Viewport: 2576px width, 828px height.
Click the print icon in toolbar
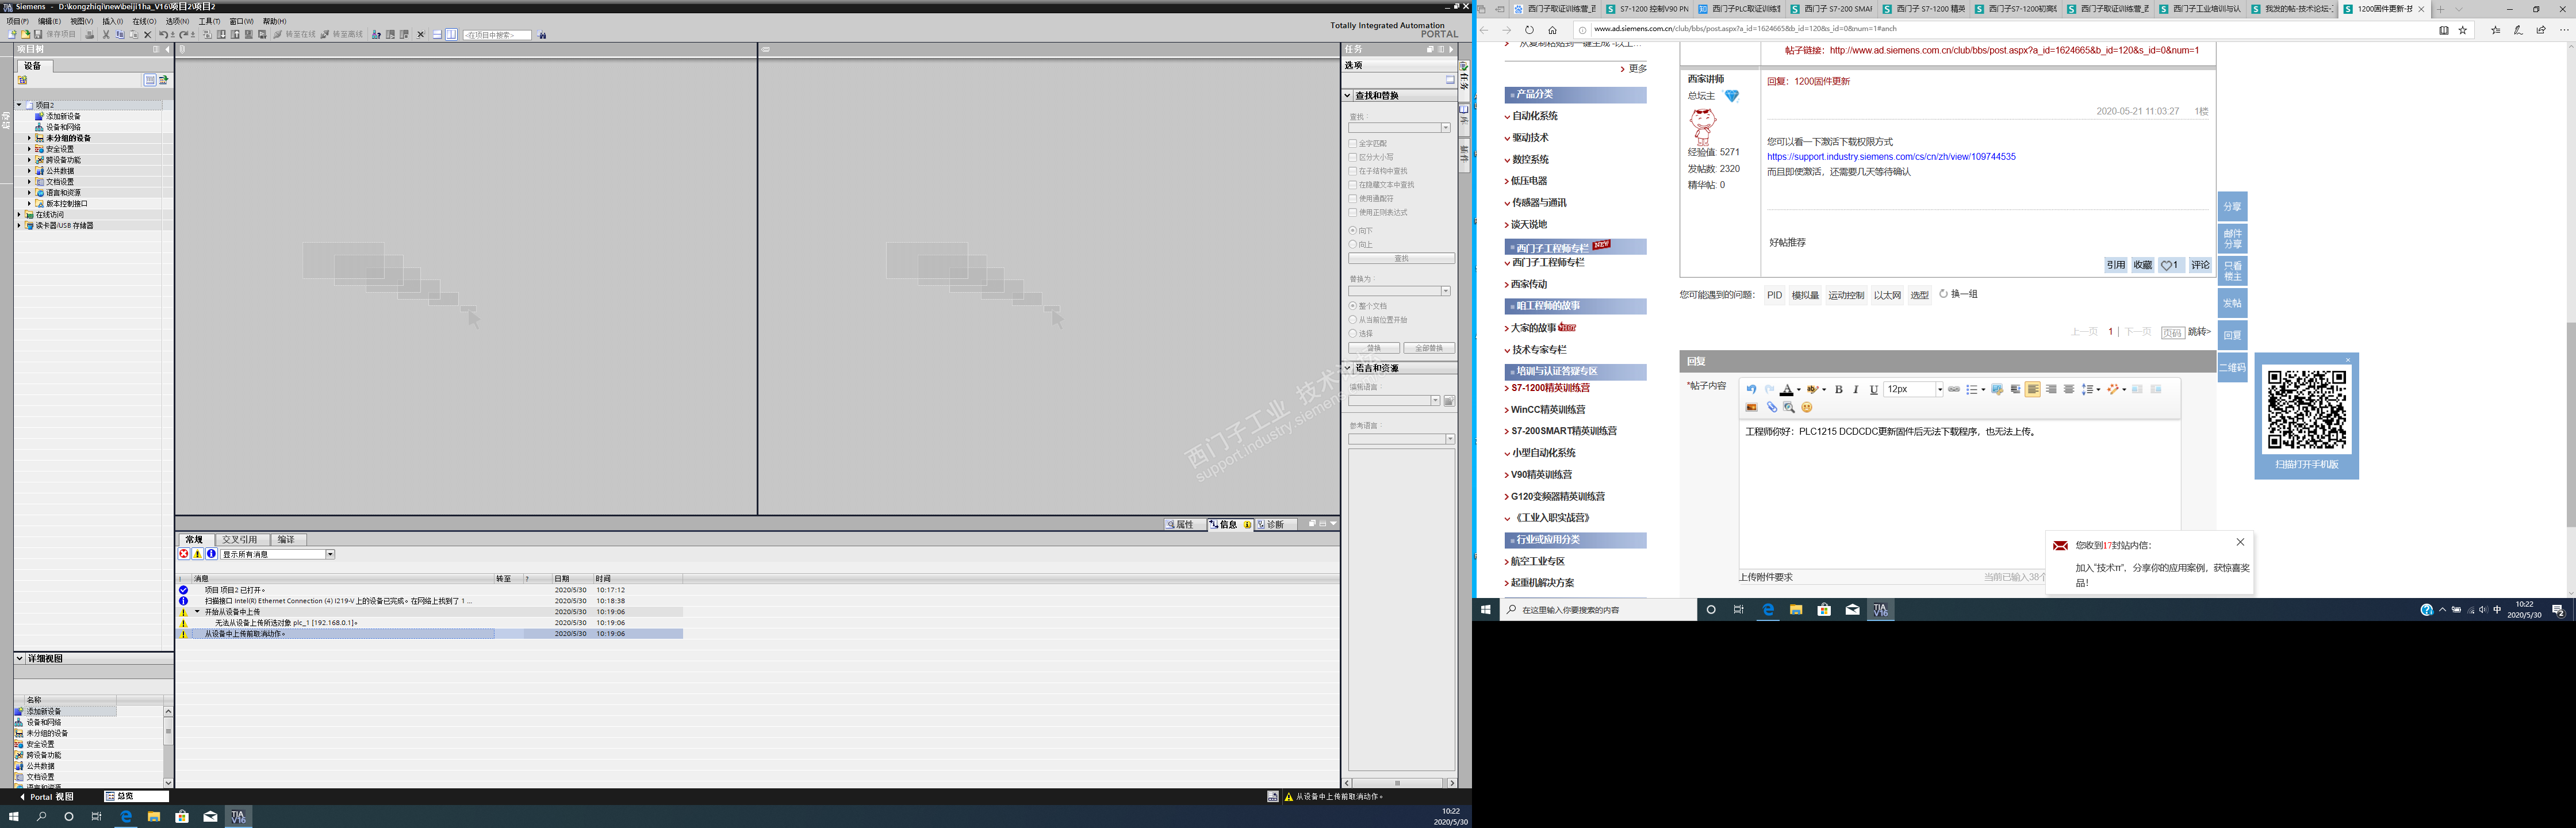click(89, 34)
